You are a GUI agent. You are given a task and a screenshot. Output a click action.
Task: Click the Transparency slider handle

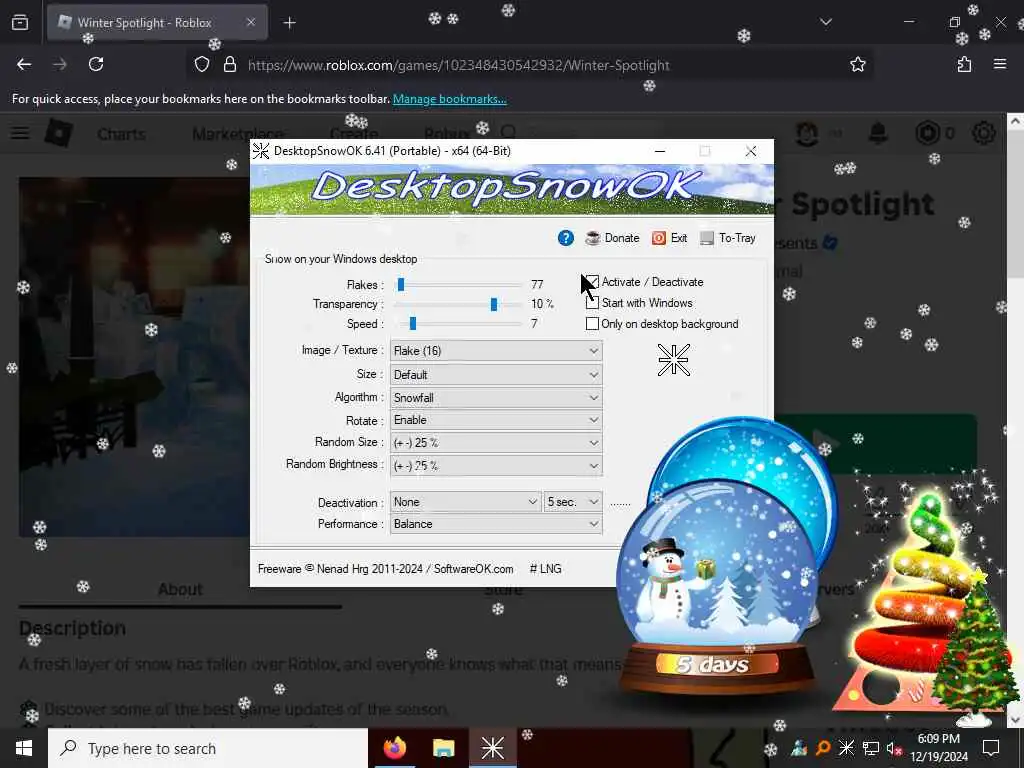click(x=494, y=304)
